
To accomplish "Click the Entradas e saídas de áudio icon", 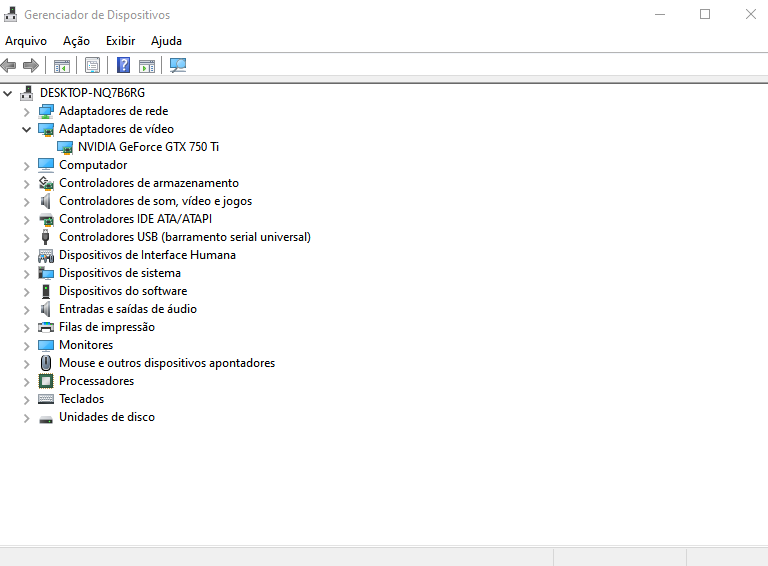I will [x=46, y=309].
